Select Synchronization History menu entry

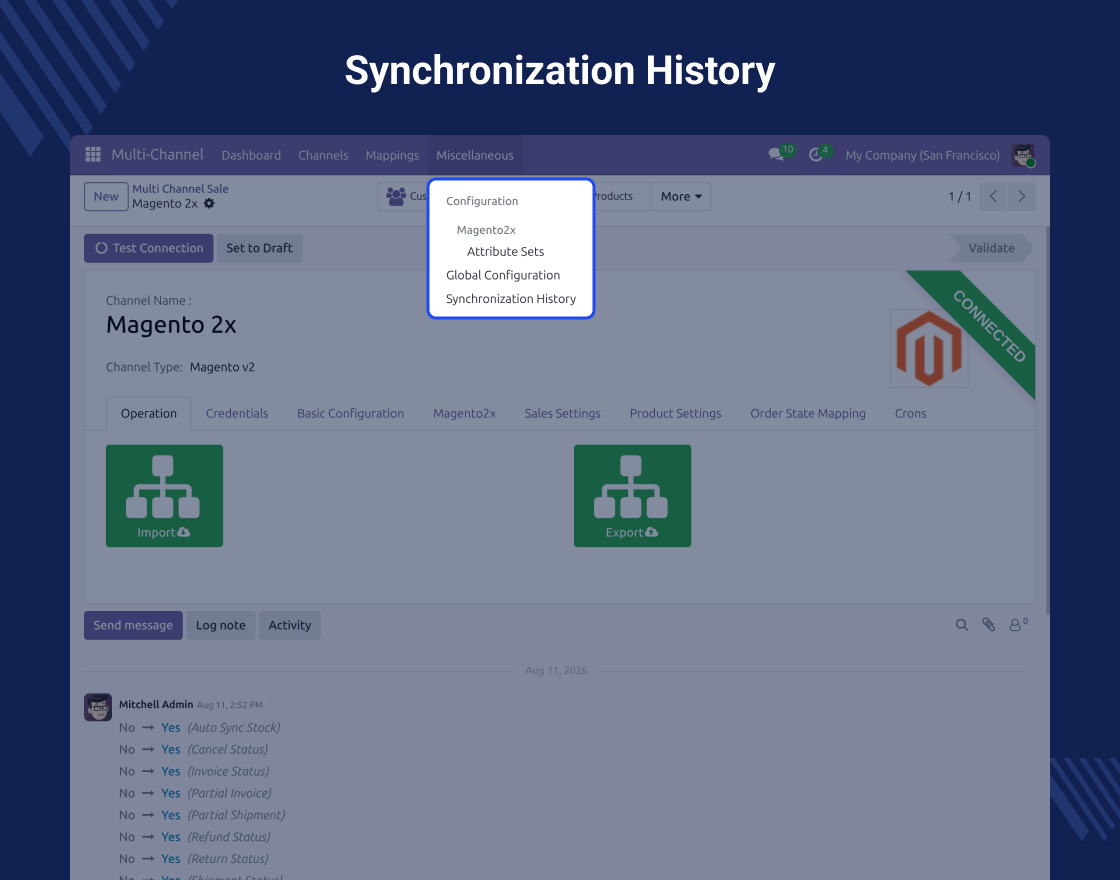point(511,299)
